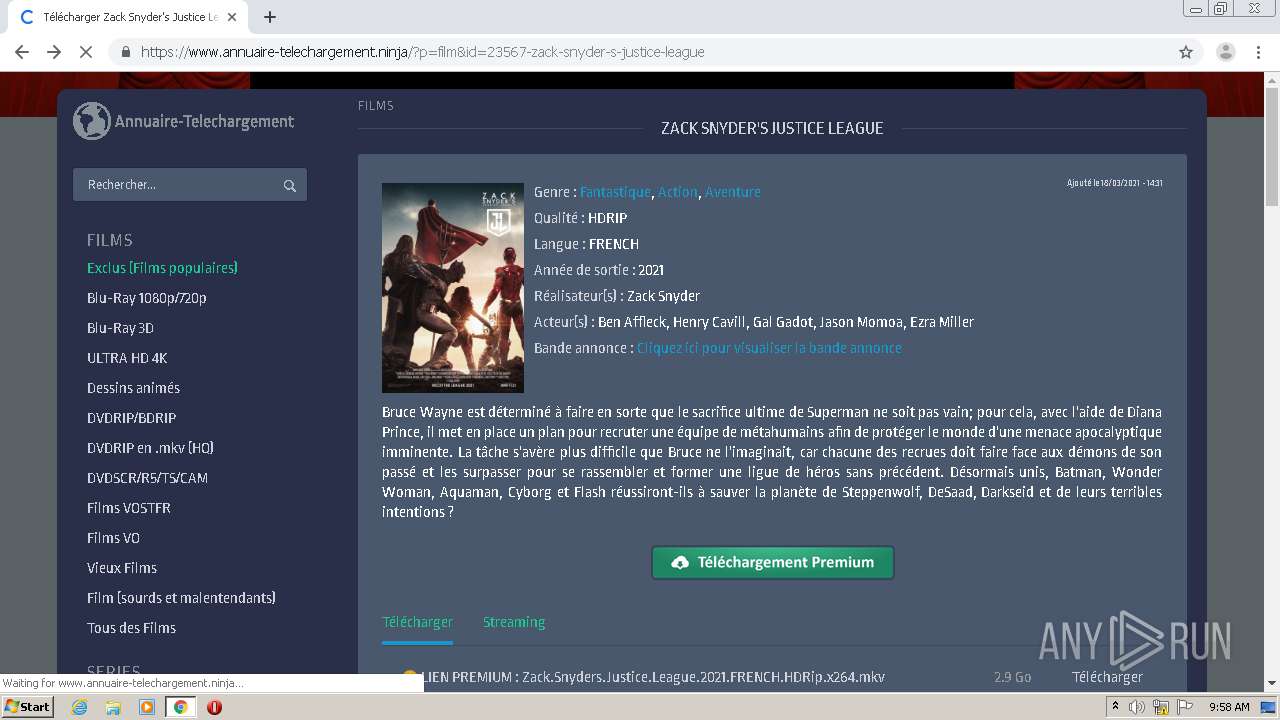Viewport: 1280px width, 720px height.
Task: Open Films VO category
Action: (113, 538)
